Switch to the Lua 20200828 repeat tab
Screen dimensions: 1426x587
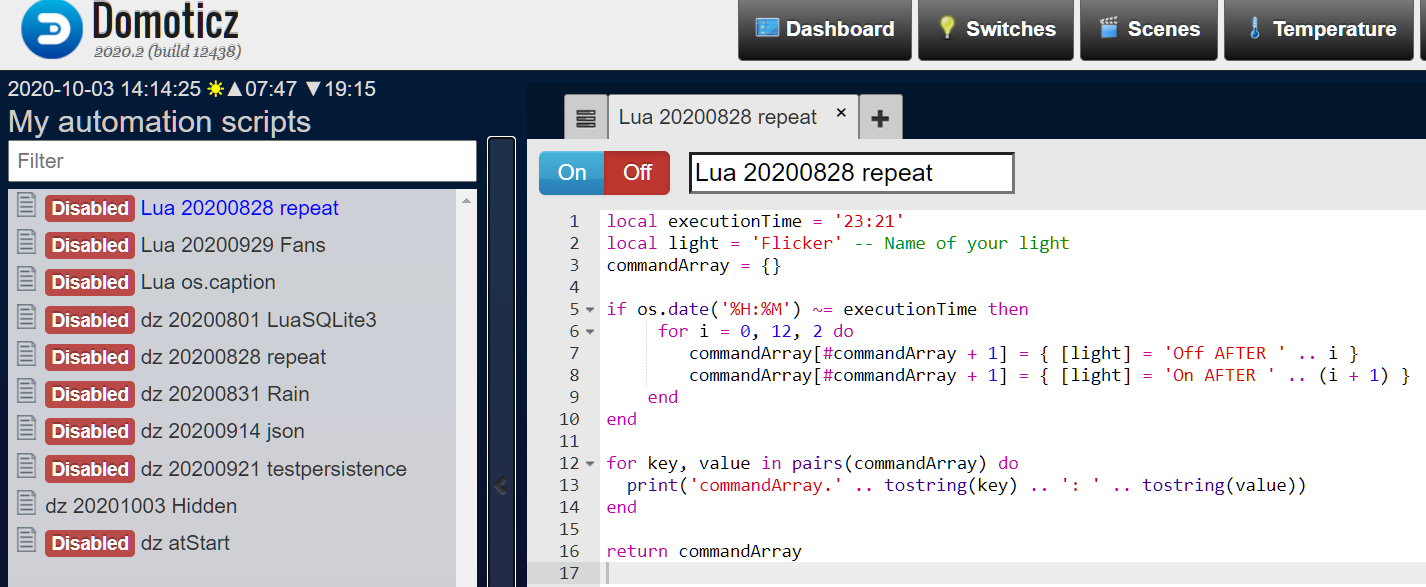(x=718, y=117)
